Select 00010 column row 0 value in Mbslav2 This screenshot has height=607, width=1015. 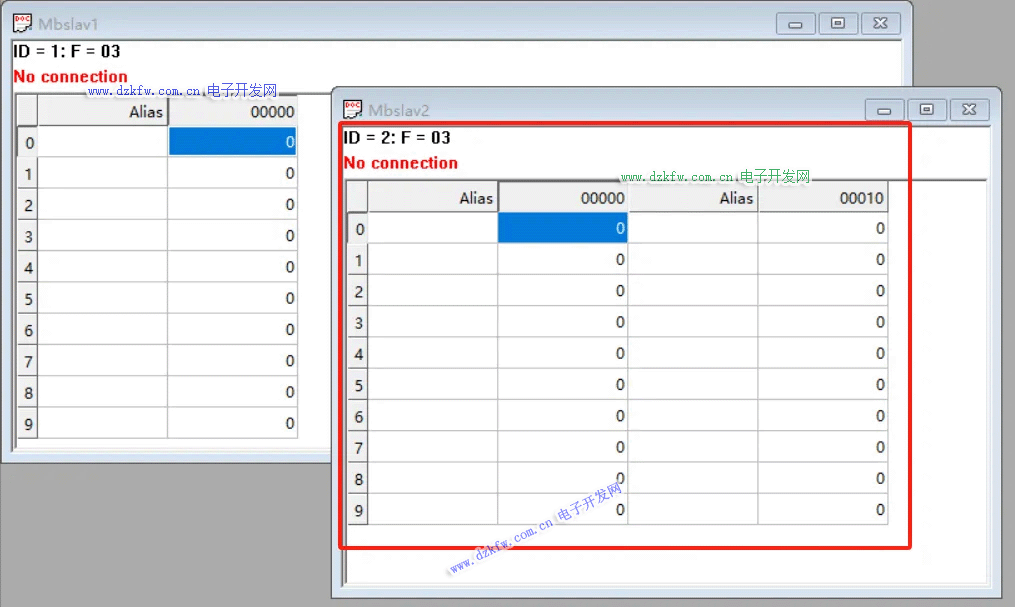(823, 228)
